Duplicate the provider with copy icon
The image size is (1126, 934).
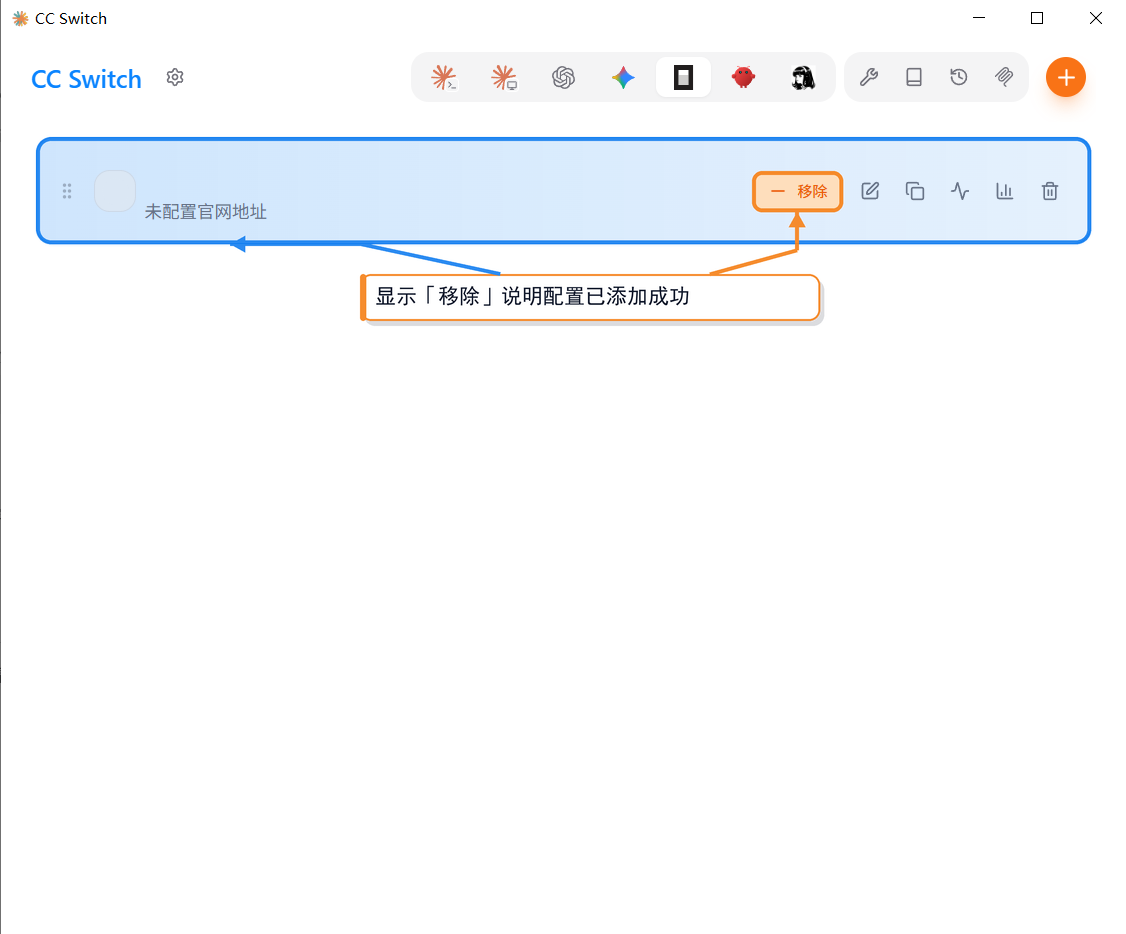(915, 191)
